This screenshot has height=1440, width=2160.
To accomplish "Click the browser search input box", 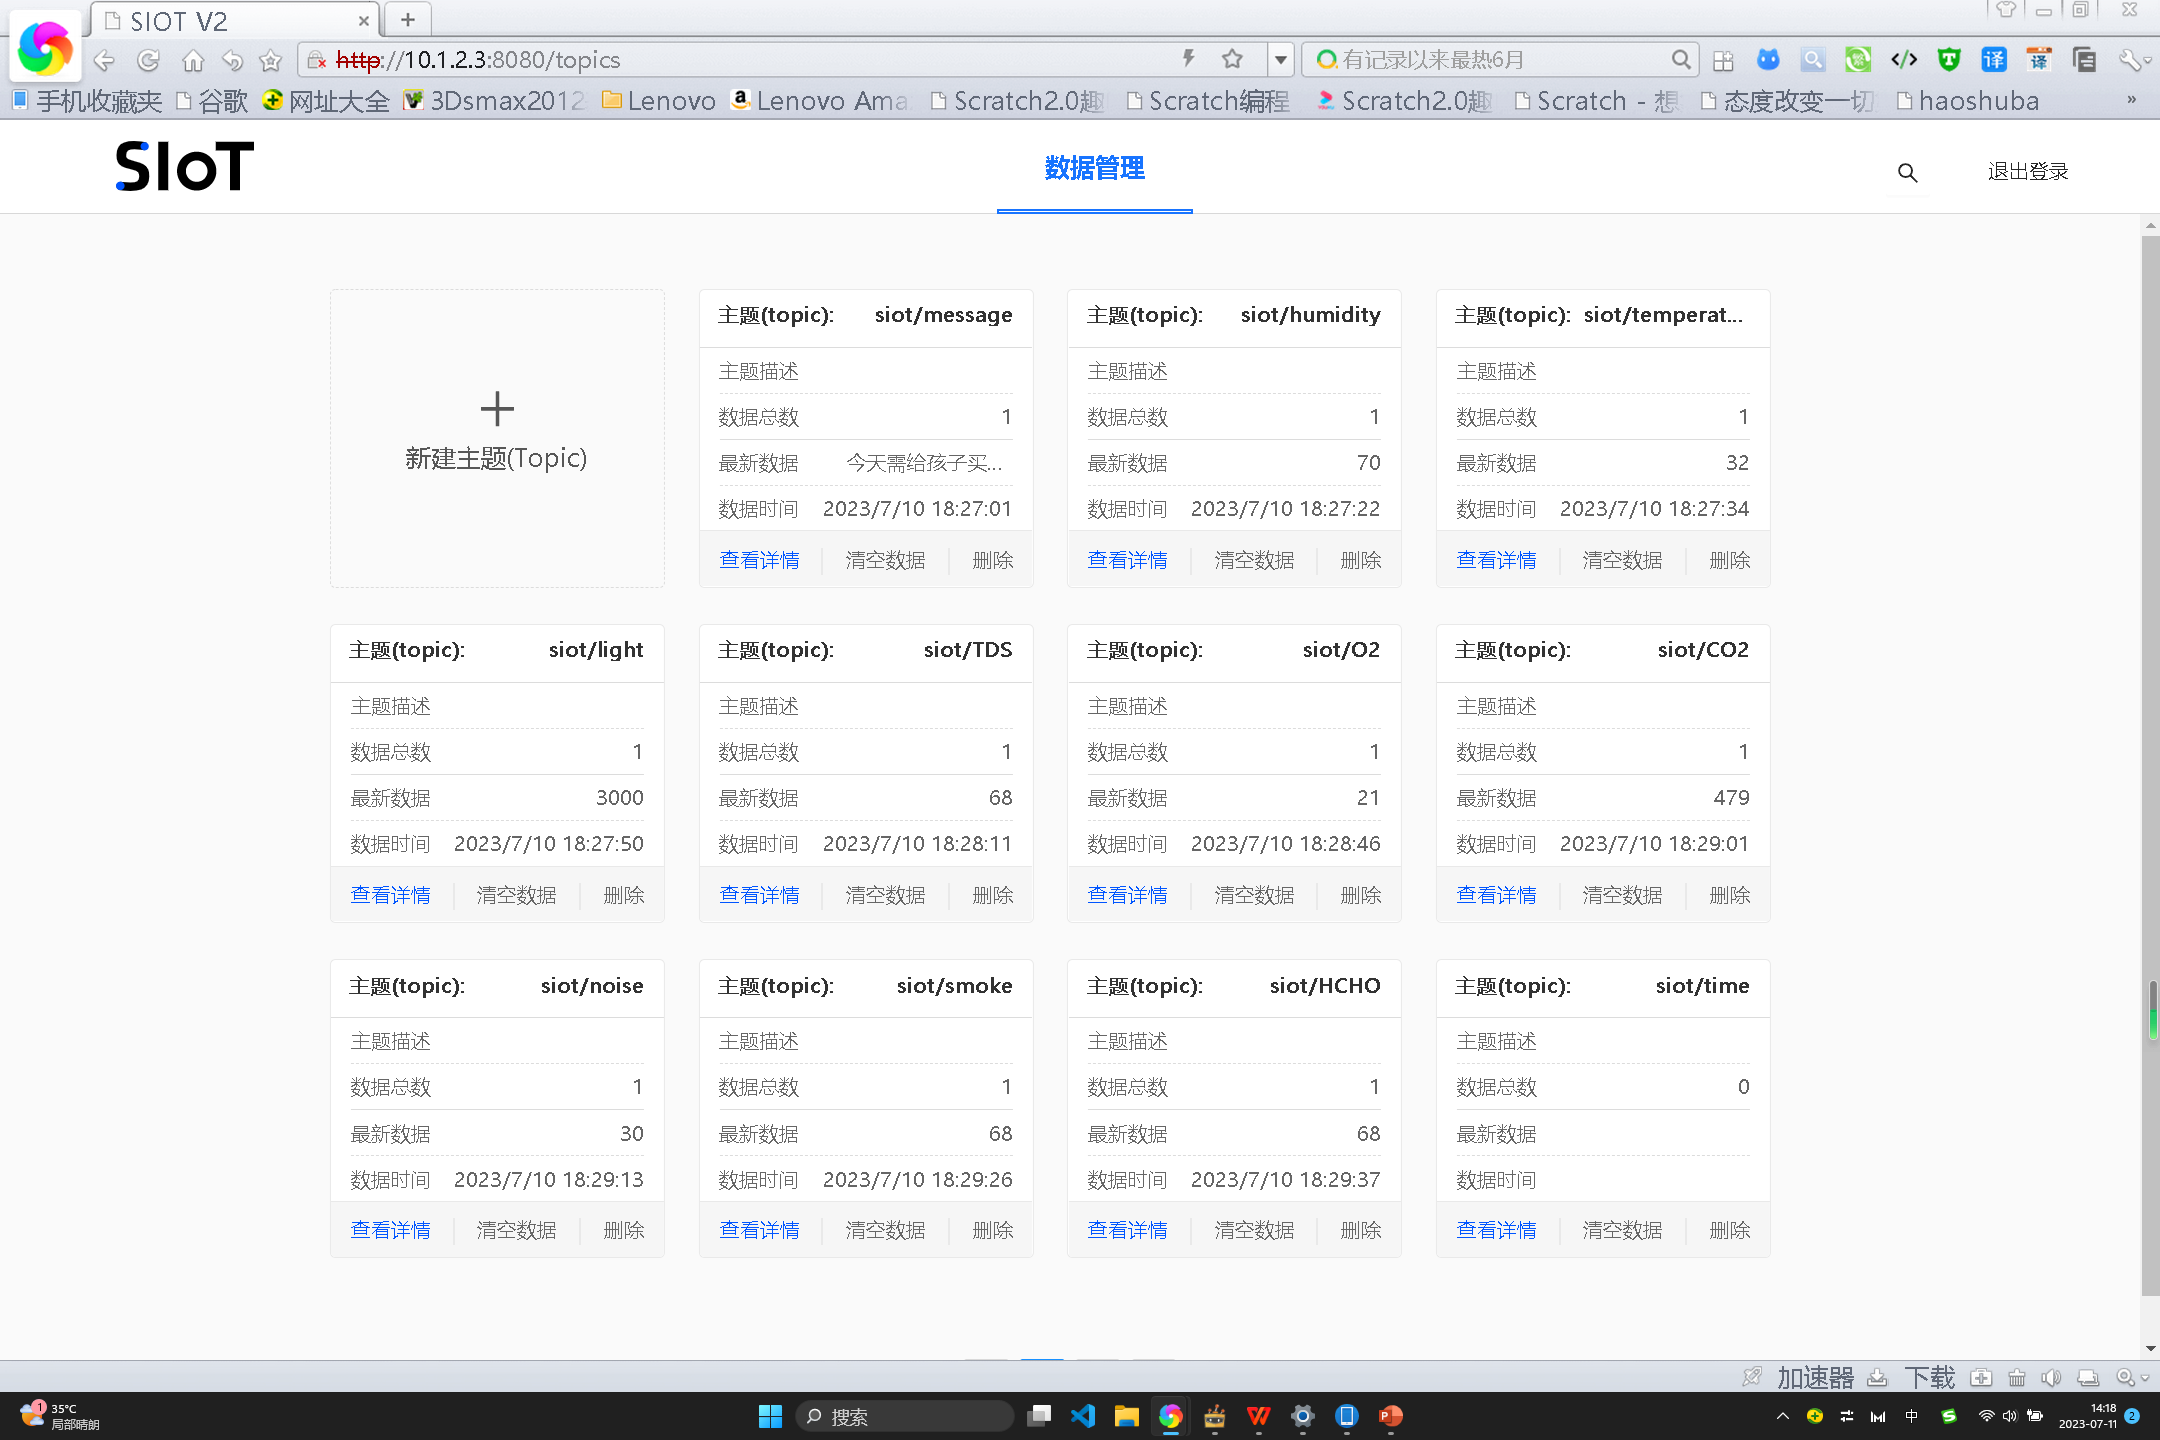I will [1500, 60].
